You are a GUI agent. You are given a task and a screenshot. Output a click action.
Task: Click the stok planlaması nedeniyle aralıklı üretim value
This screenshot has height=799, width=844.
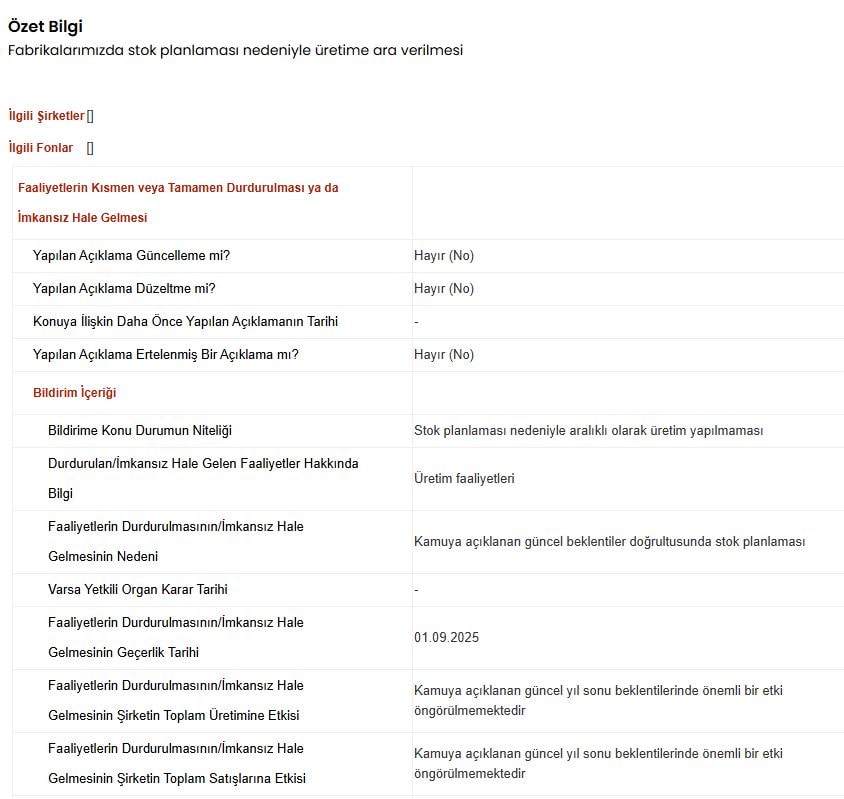click(x=588, y=431)
